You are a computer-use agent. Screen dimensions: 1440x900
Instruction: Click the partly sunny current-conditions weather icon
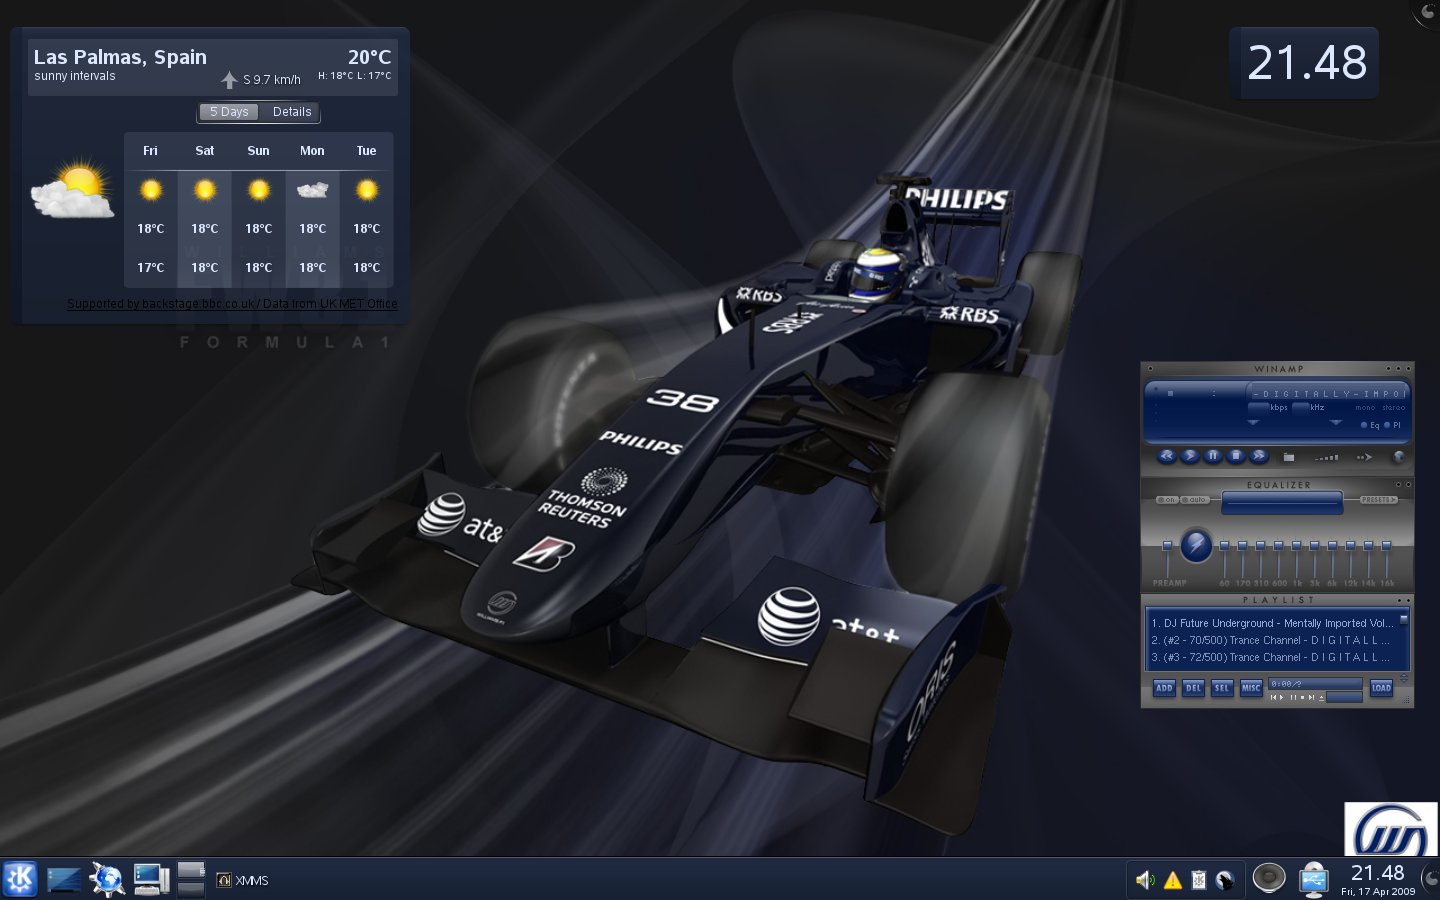tap(73, 189)
